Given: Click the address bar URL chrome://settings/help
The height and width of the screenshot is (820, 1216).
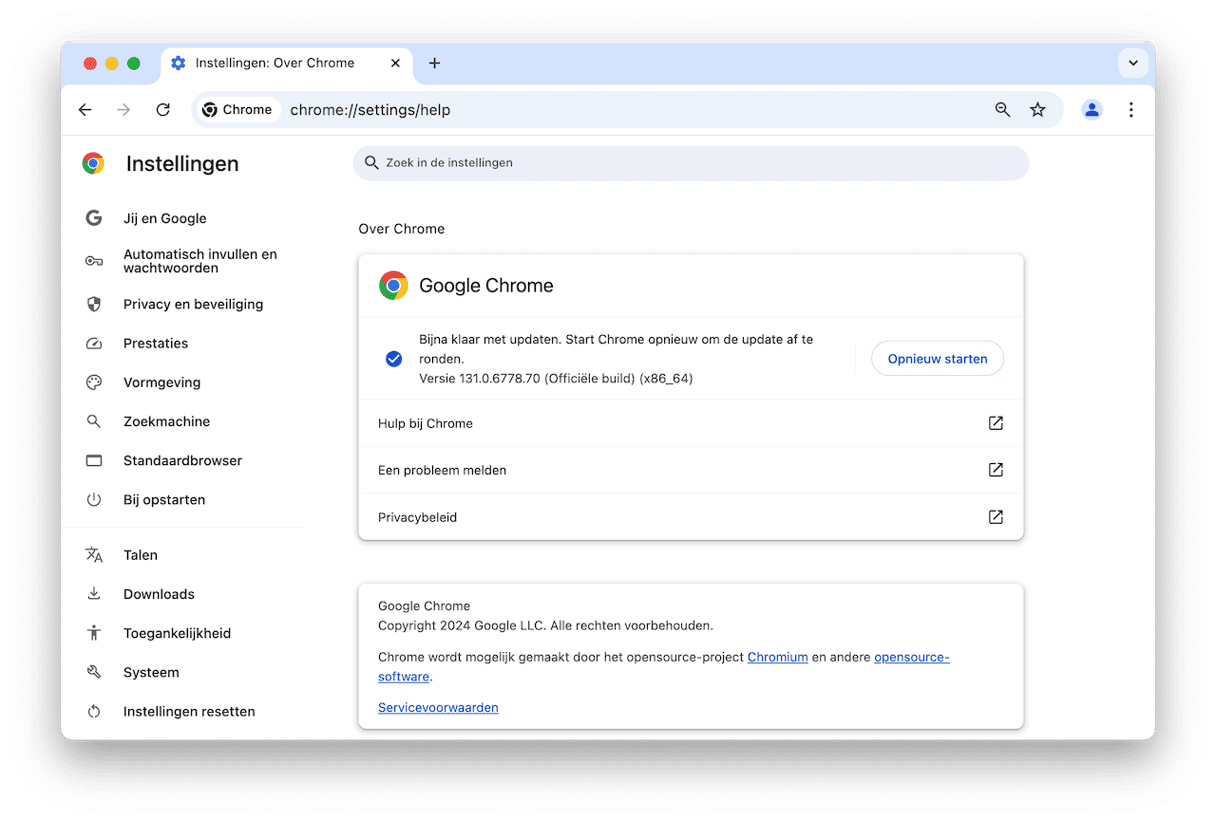Looking at the screenshot, I should point(370,110).
